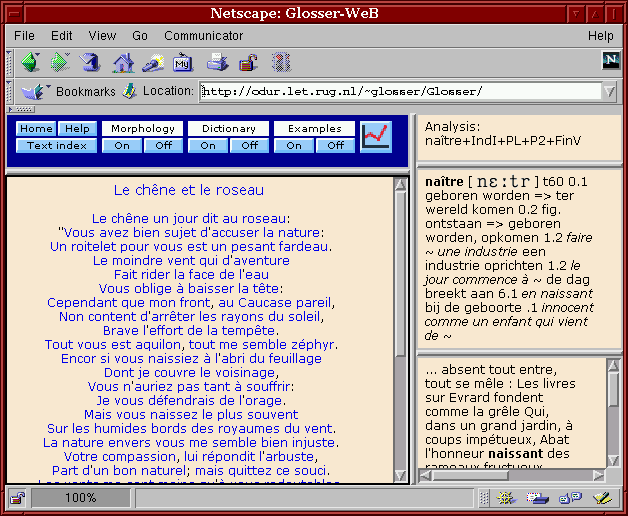The height and width of the screenshot is (516, 628).
Task: Open the Communicator menu
Action: (x=203, y=36)
